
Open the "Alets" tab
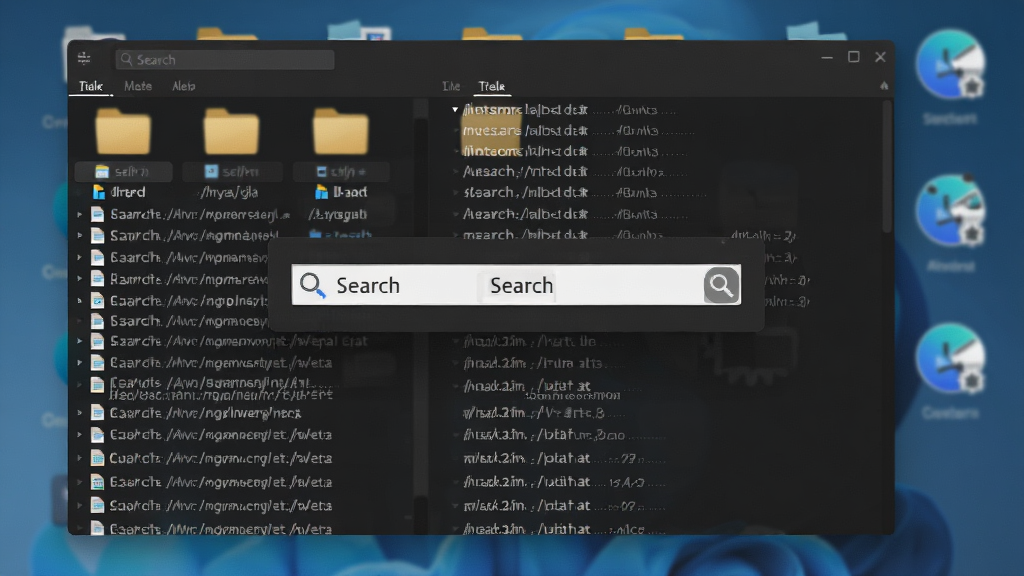click(184, 86)
